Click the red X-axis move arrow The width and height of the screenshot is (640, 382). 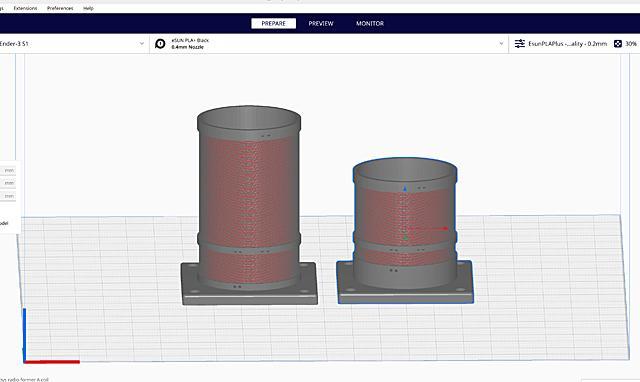[445, 229]
